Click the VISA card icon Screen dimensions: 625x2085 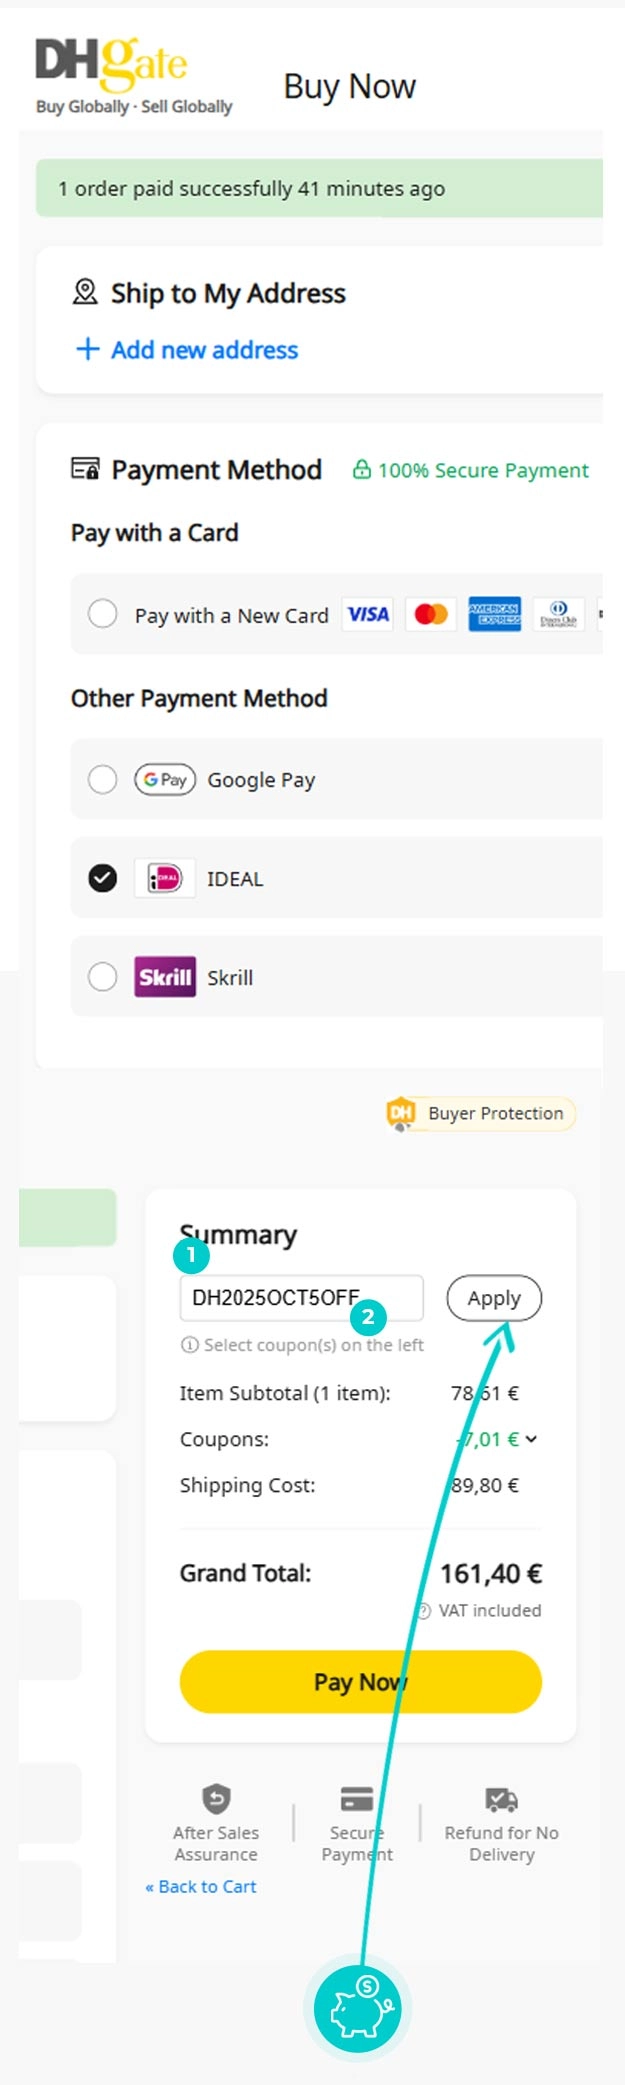[367, 614]
